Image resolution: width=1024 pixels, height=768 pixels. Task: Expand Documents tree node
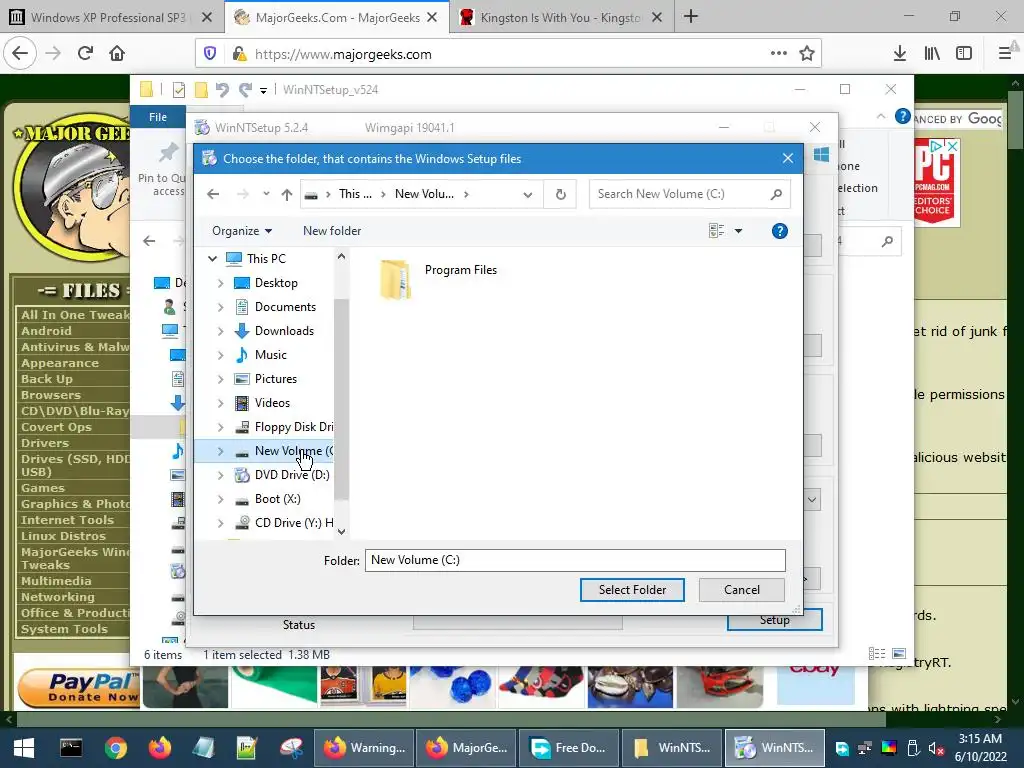(220, 307)
